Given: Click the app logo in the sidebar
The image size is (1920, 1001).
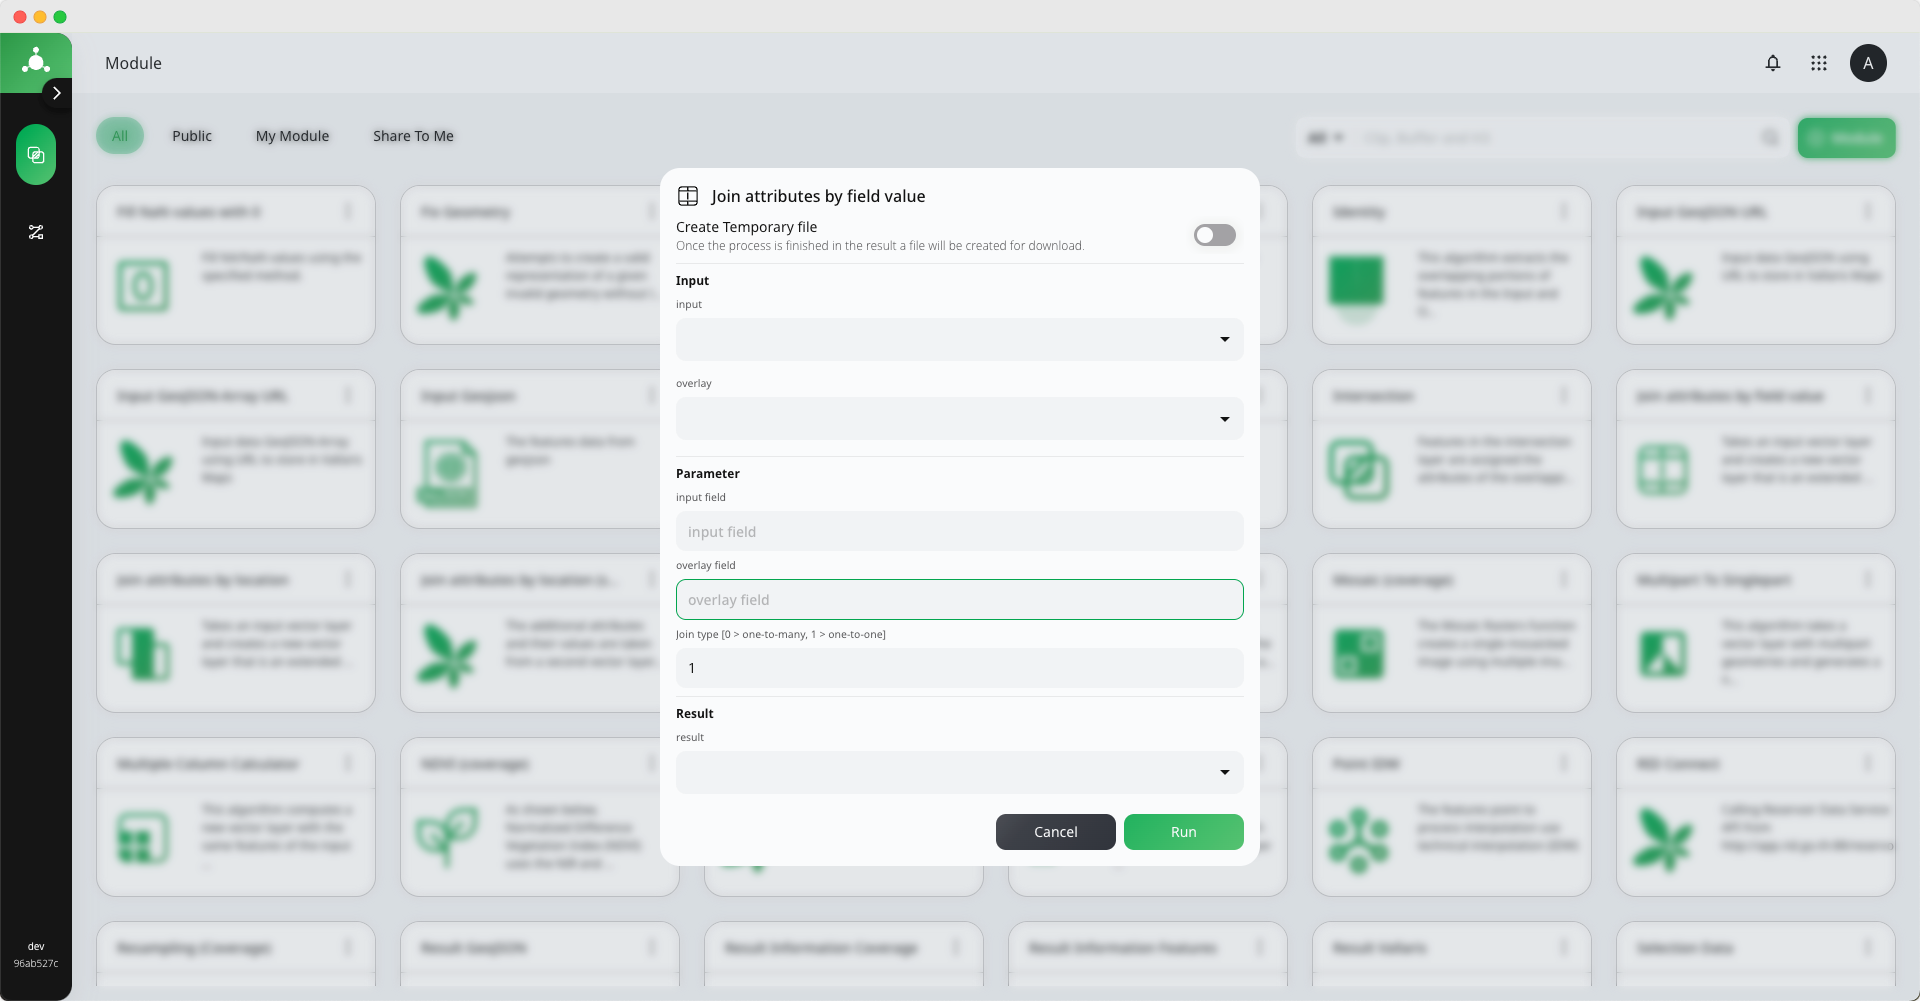Looking at the screenshot, I should click(x=36, y=61).
